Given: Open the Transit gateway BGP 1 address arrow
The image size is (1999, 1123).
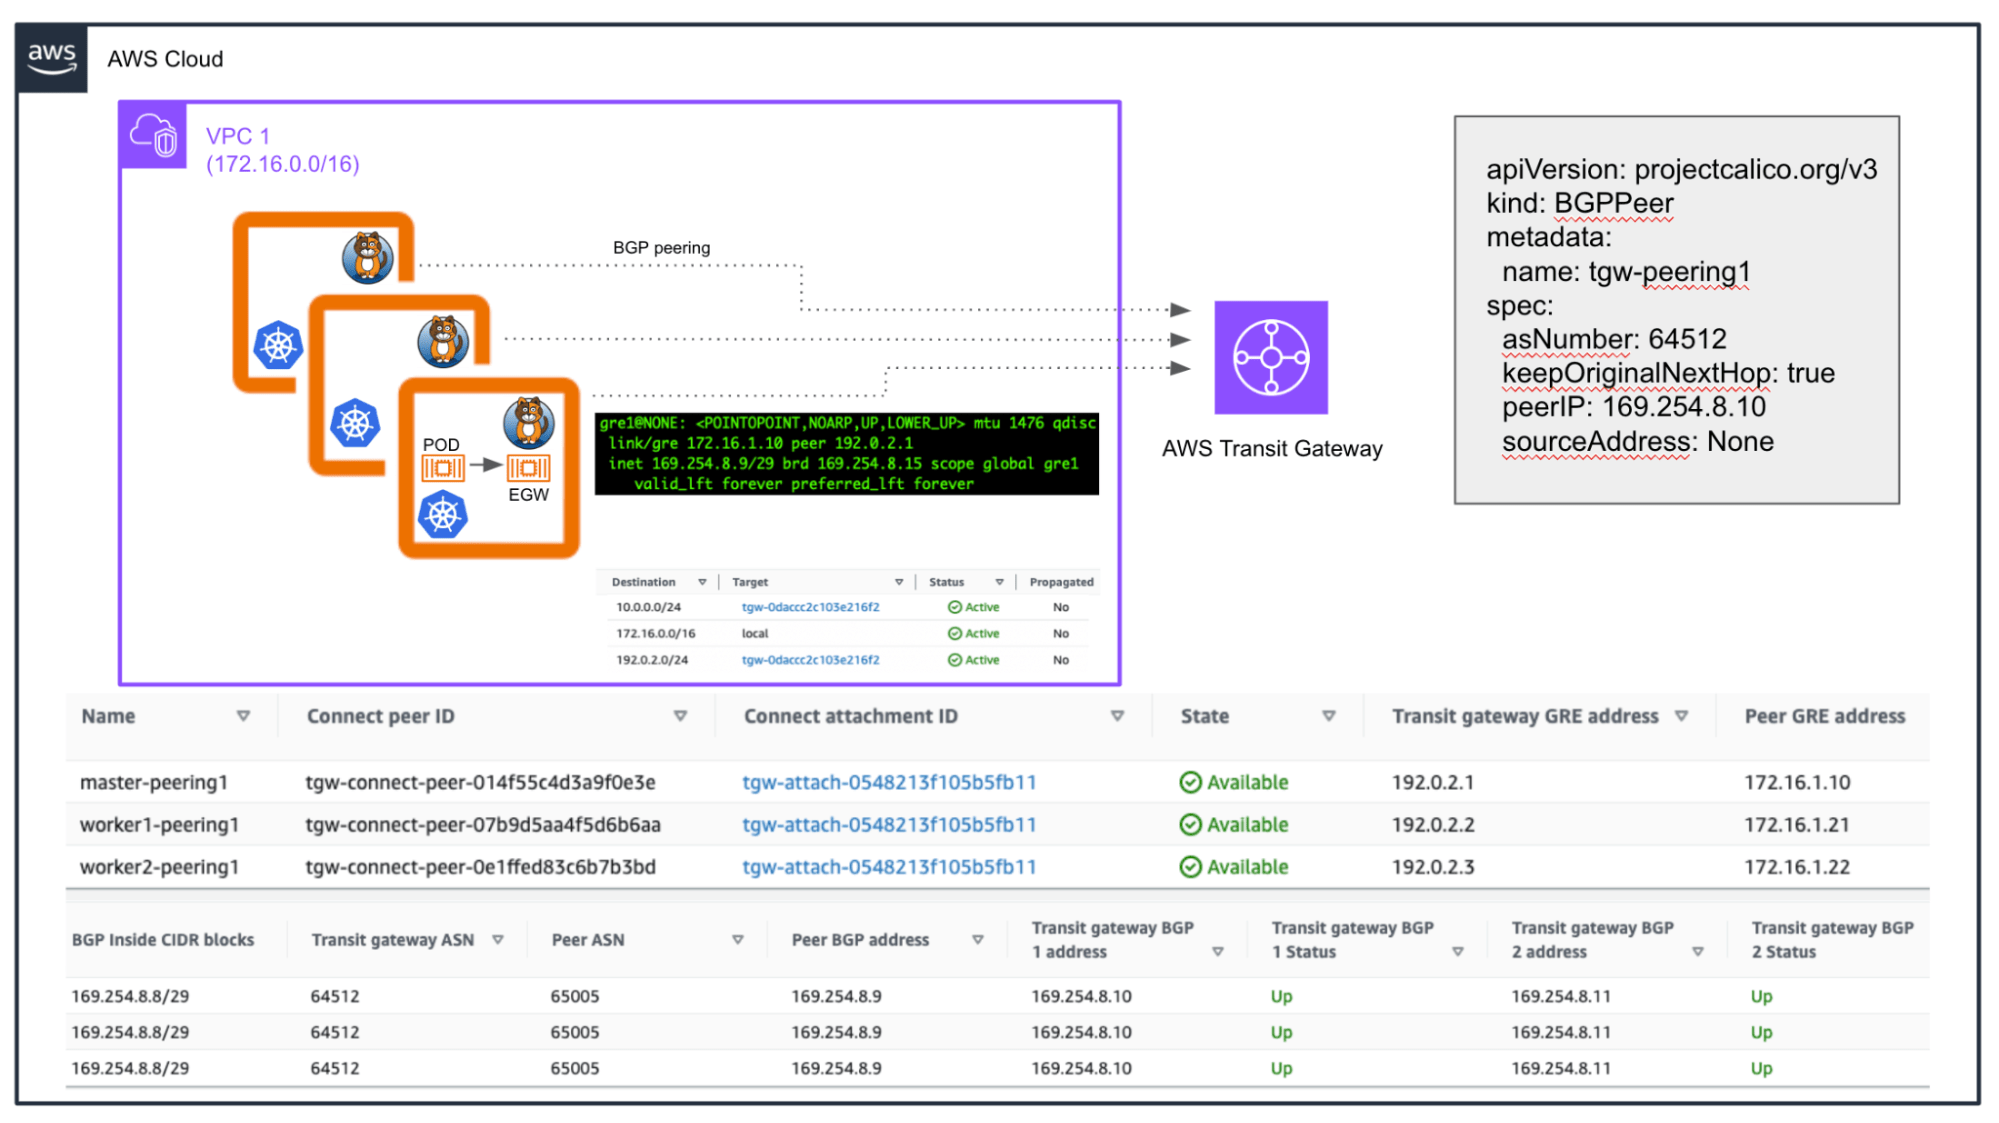Looking at the screenshot, I should pyautogui.click(x=1217, y=952).
